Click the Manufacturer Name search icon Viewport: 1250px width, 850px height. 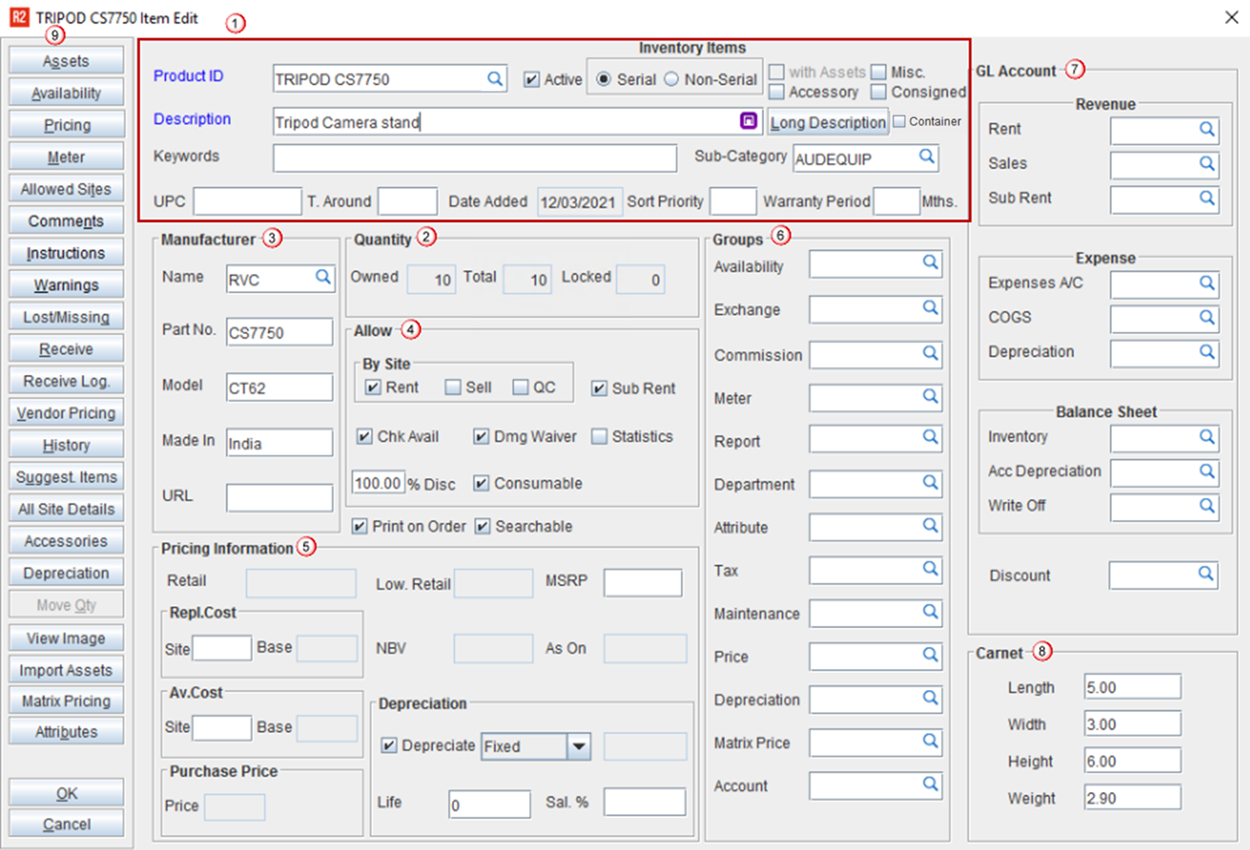point(323,278)
